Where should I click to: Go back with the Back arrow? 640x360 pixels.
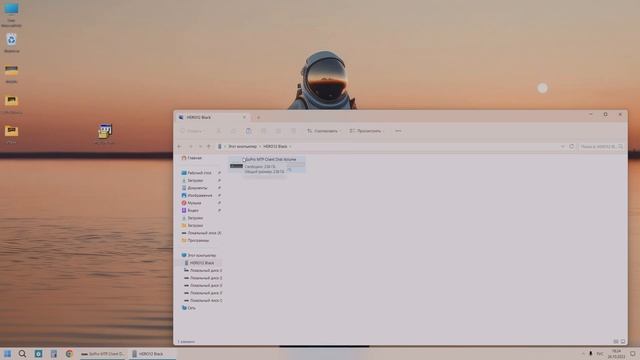pyautogui.click(x=180, y=147)
